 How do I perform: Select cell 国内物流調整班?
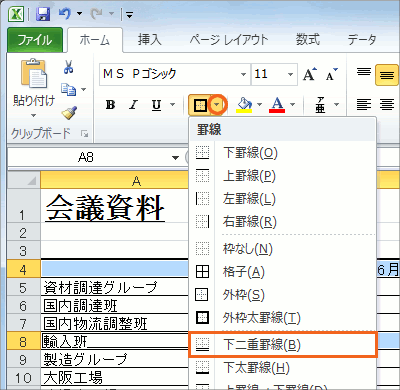114,323
